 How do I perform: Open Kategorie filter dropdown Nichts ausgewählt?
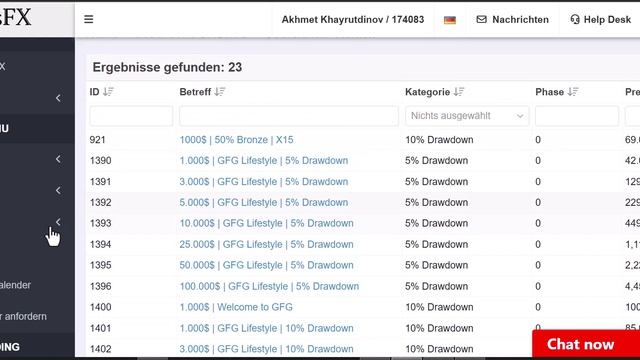coord(467,116)
